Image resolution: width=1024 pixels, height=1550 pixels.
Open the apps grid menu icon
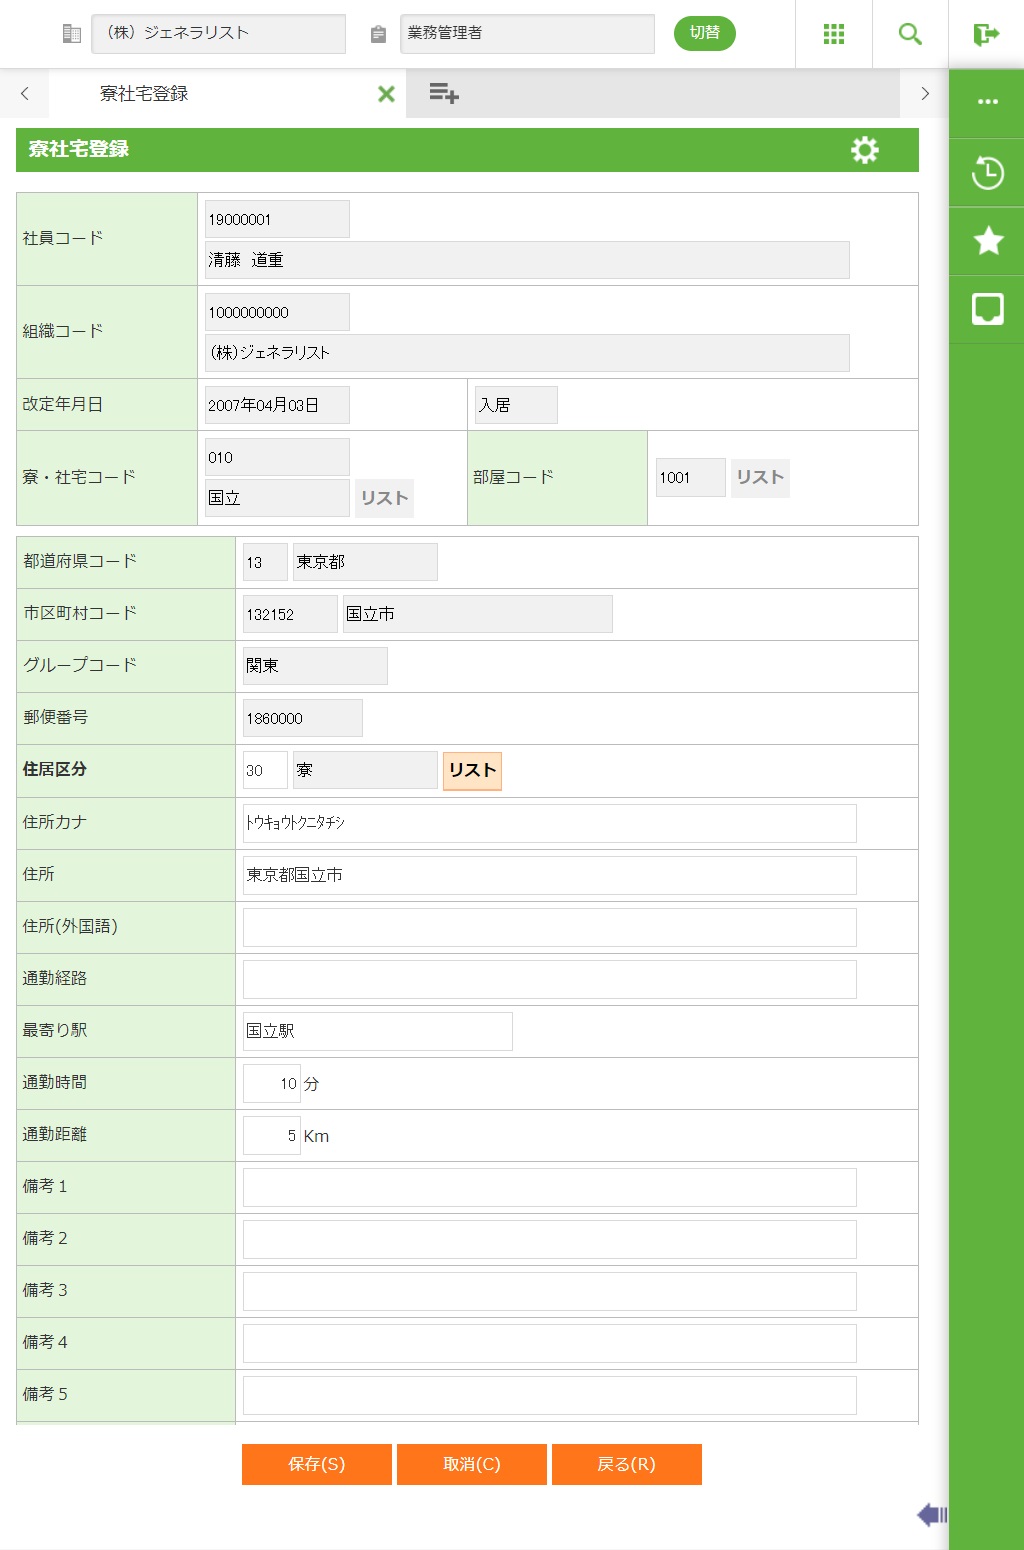833,34
